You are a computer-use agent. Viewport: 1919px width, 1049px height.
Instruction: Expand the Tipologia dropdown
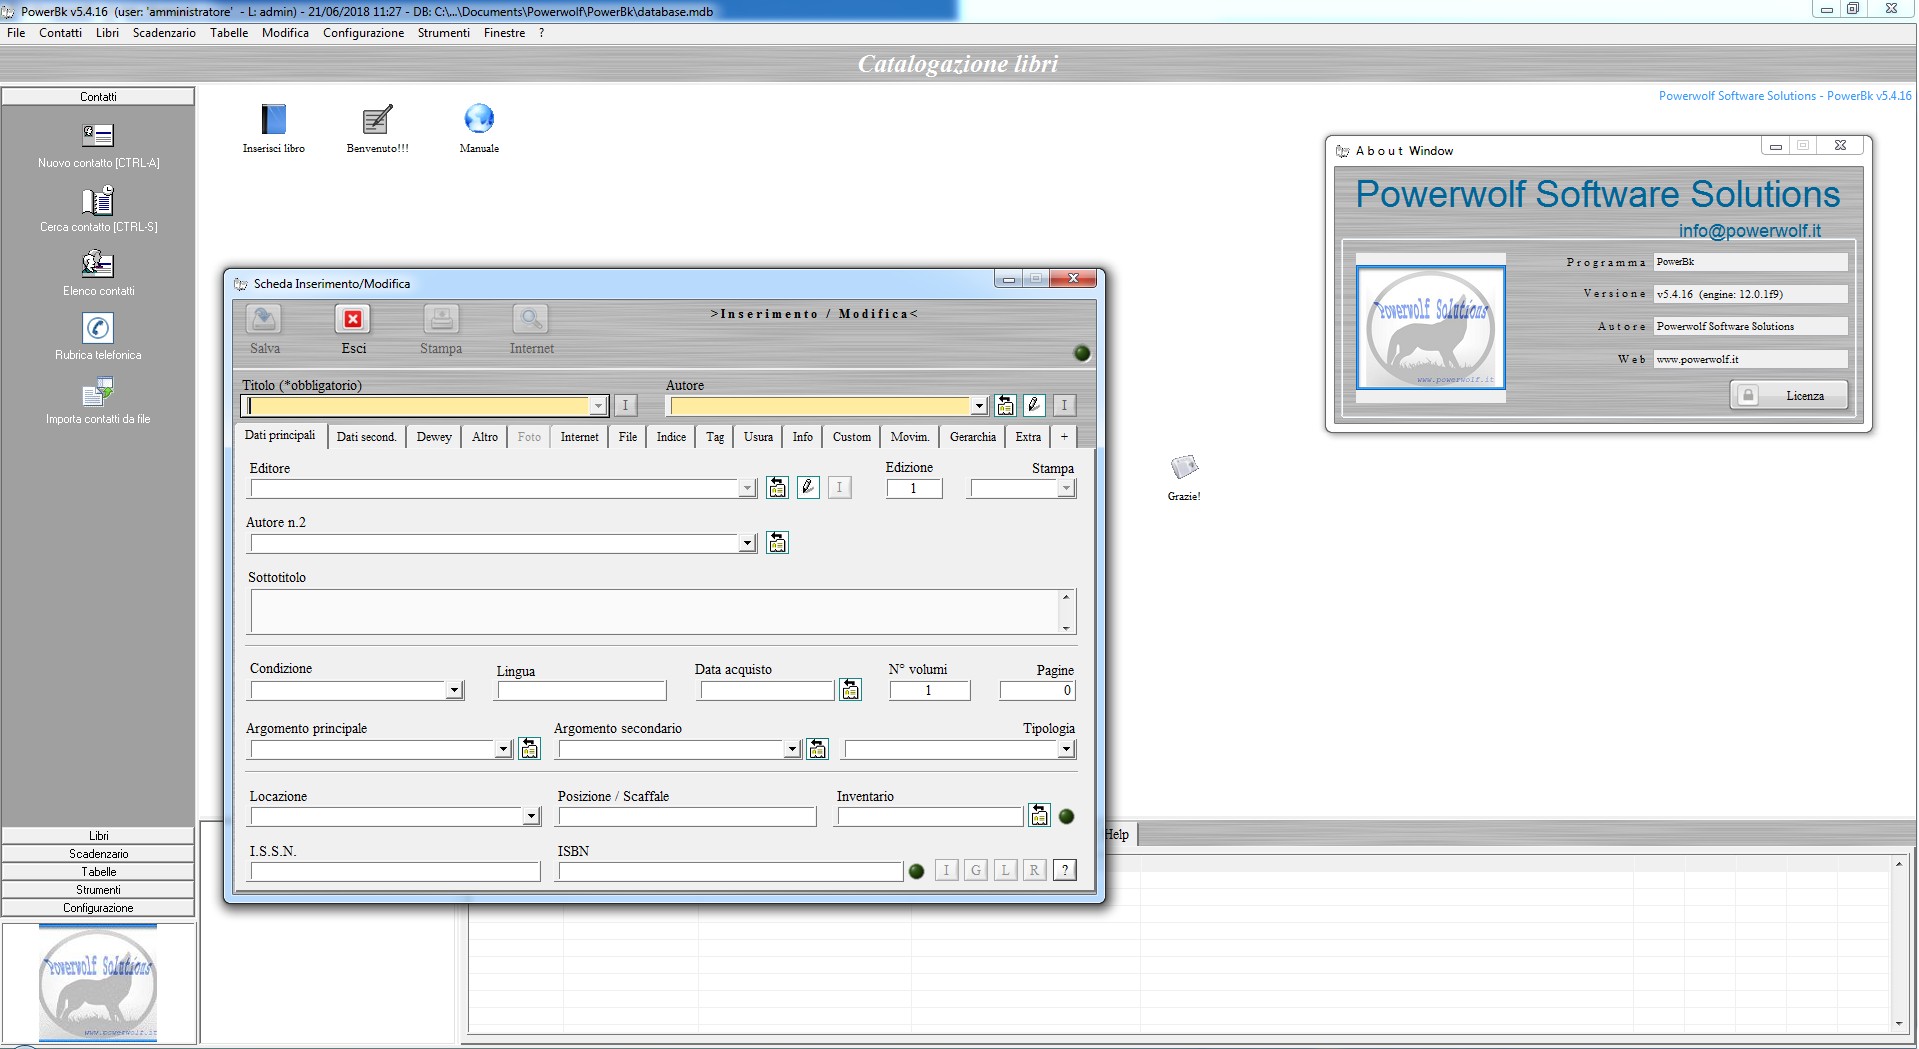coord(1066,749)
